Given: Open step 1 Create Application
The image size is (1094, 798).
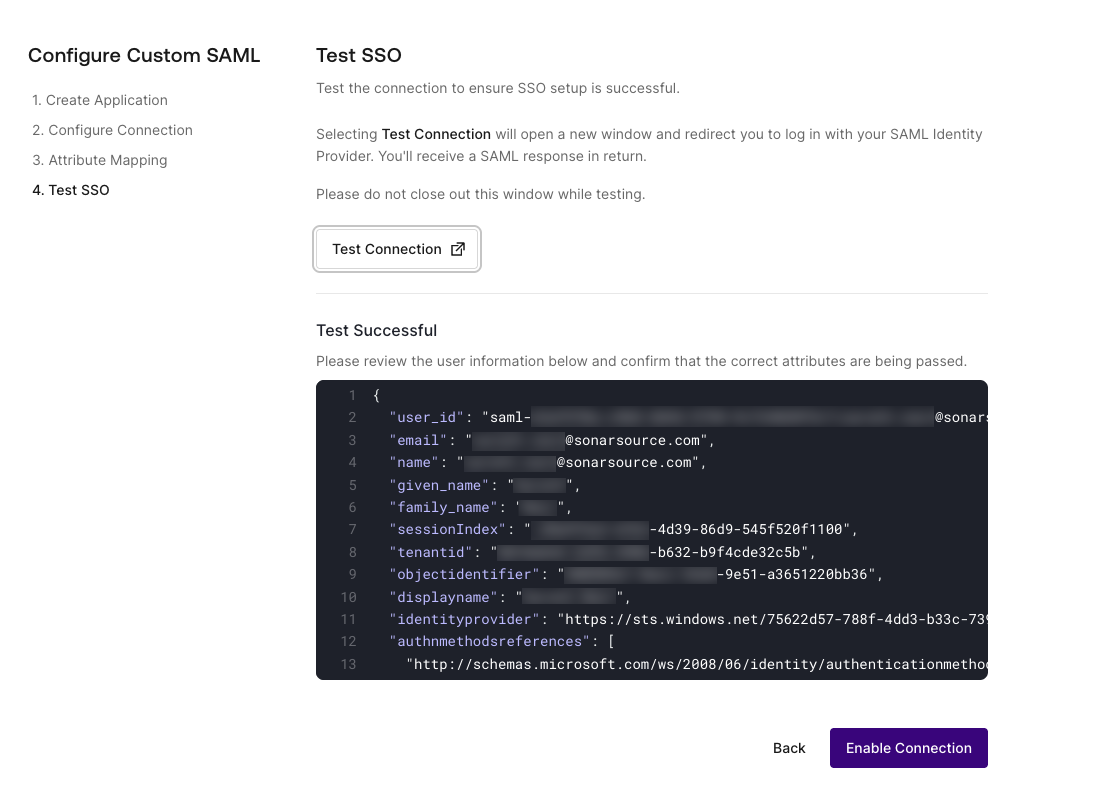Looking at the screenshot, I should coord(100,100).
